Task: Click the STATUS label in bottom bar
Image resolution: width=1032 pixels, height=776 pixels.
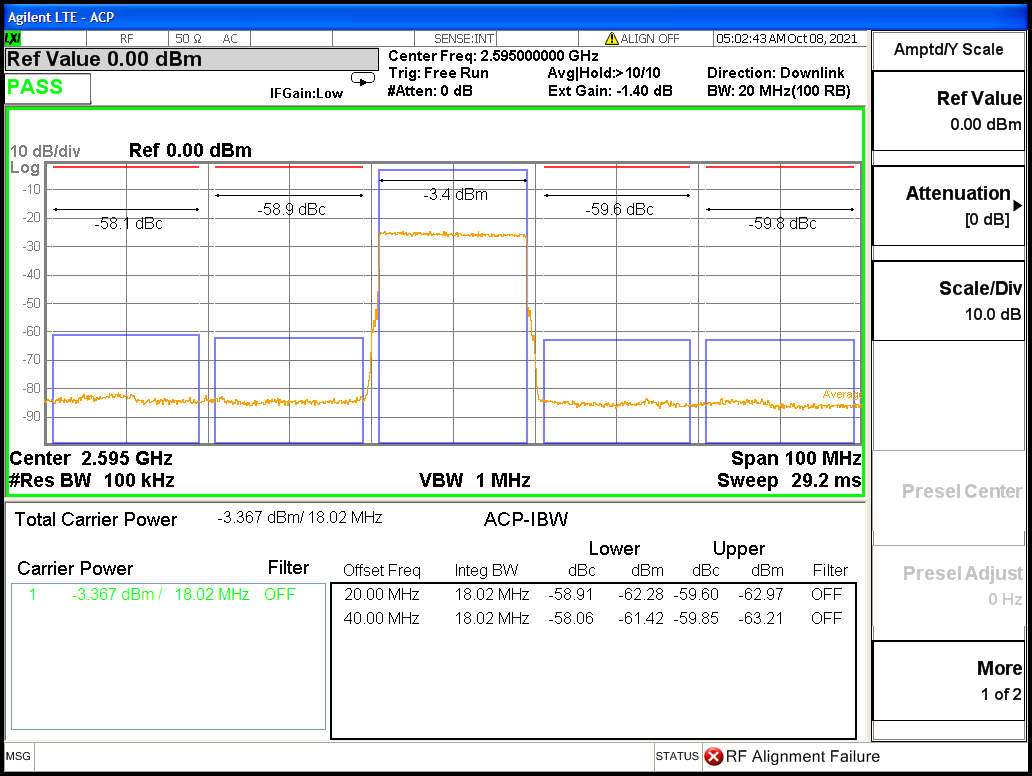Action: tap(677, 757)
